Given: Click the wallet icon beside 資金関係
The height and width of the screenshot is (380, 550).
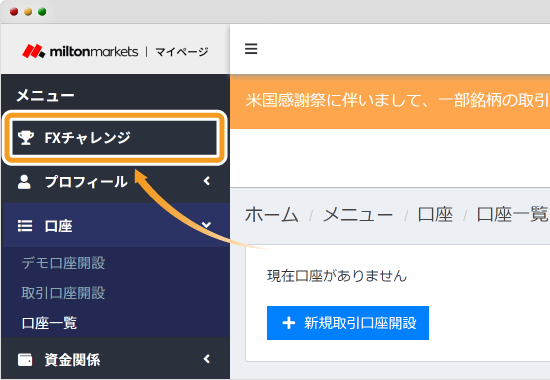Looking at the screenshot, I should point(25,360).
